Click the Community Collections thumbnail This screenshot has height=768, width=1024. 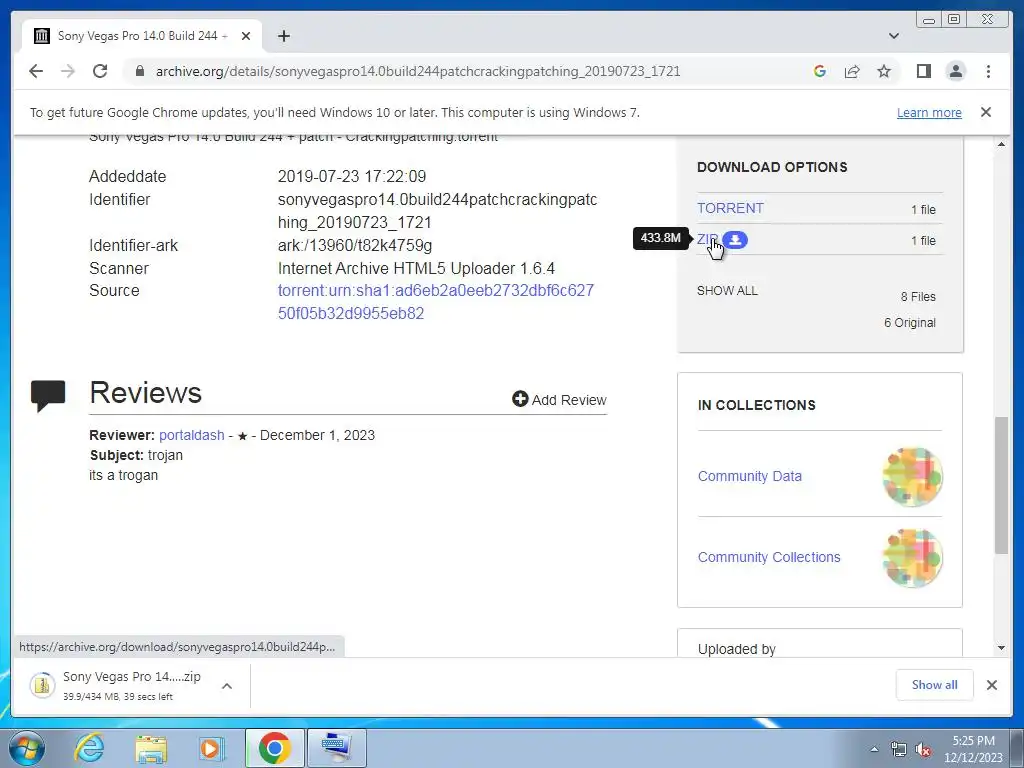click(912, 558)
